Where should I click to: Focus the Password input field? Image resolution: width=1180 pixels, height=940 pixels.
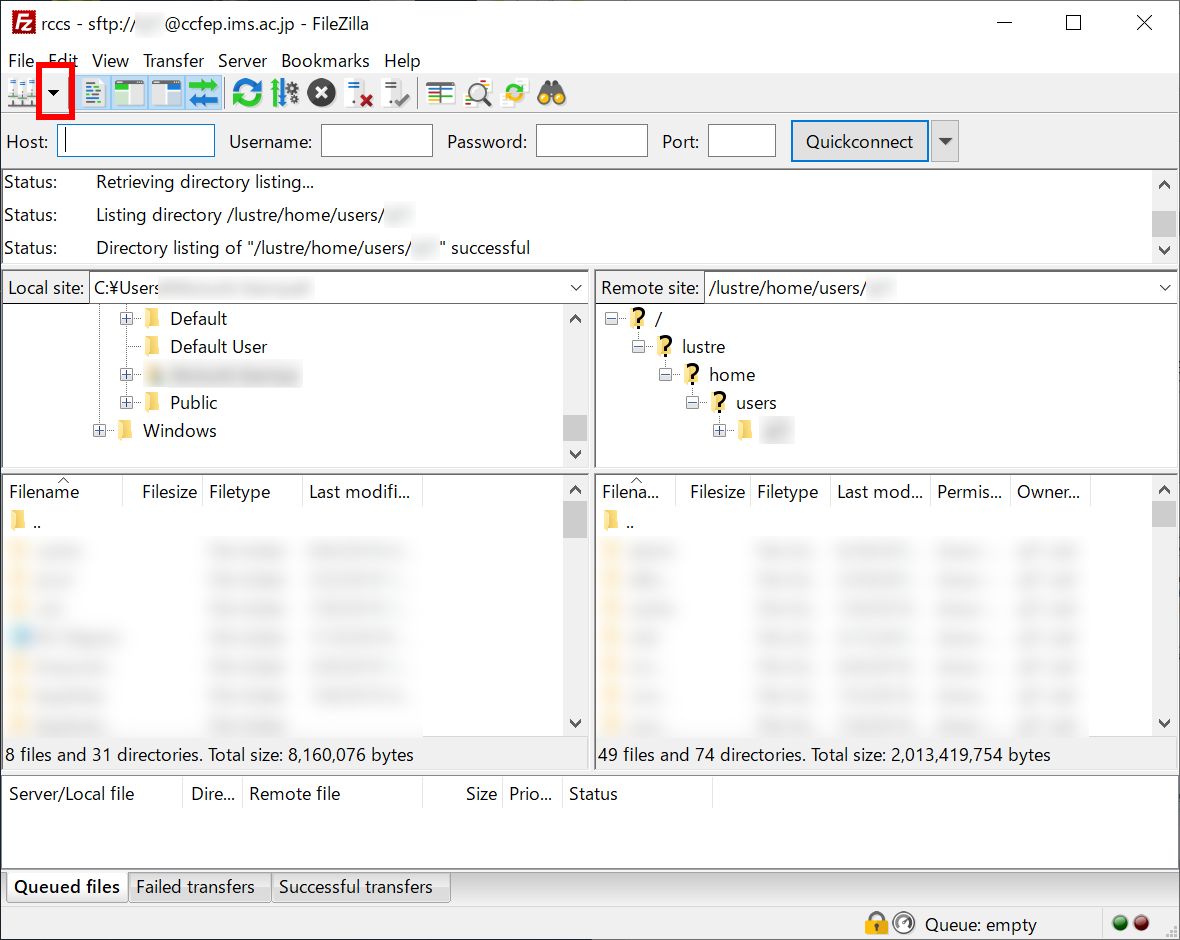pos(592,141)
